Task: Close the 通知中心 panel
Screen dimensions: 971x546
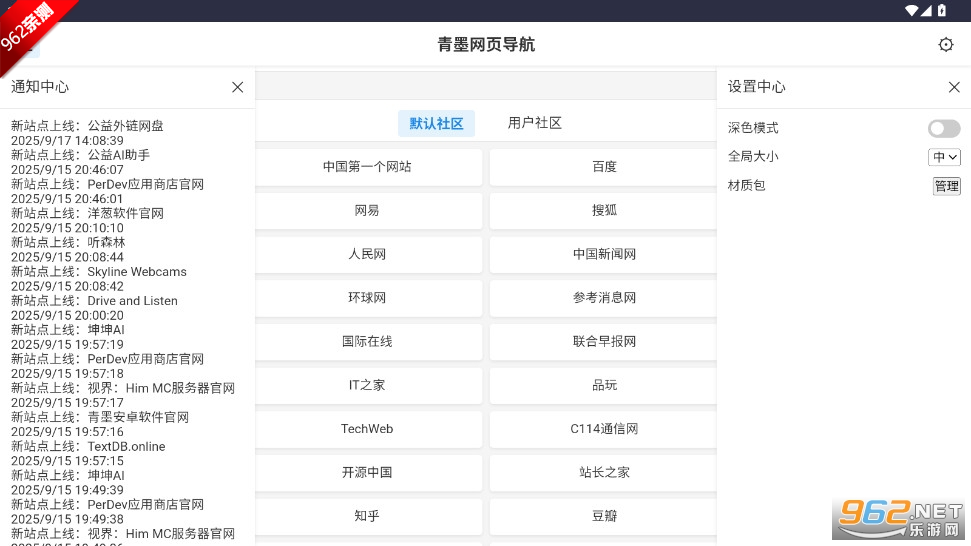Action: (x=237, y=87)
